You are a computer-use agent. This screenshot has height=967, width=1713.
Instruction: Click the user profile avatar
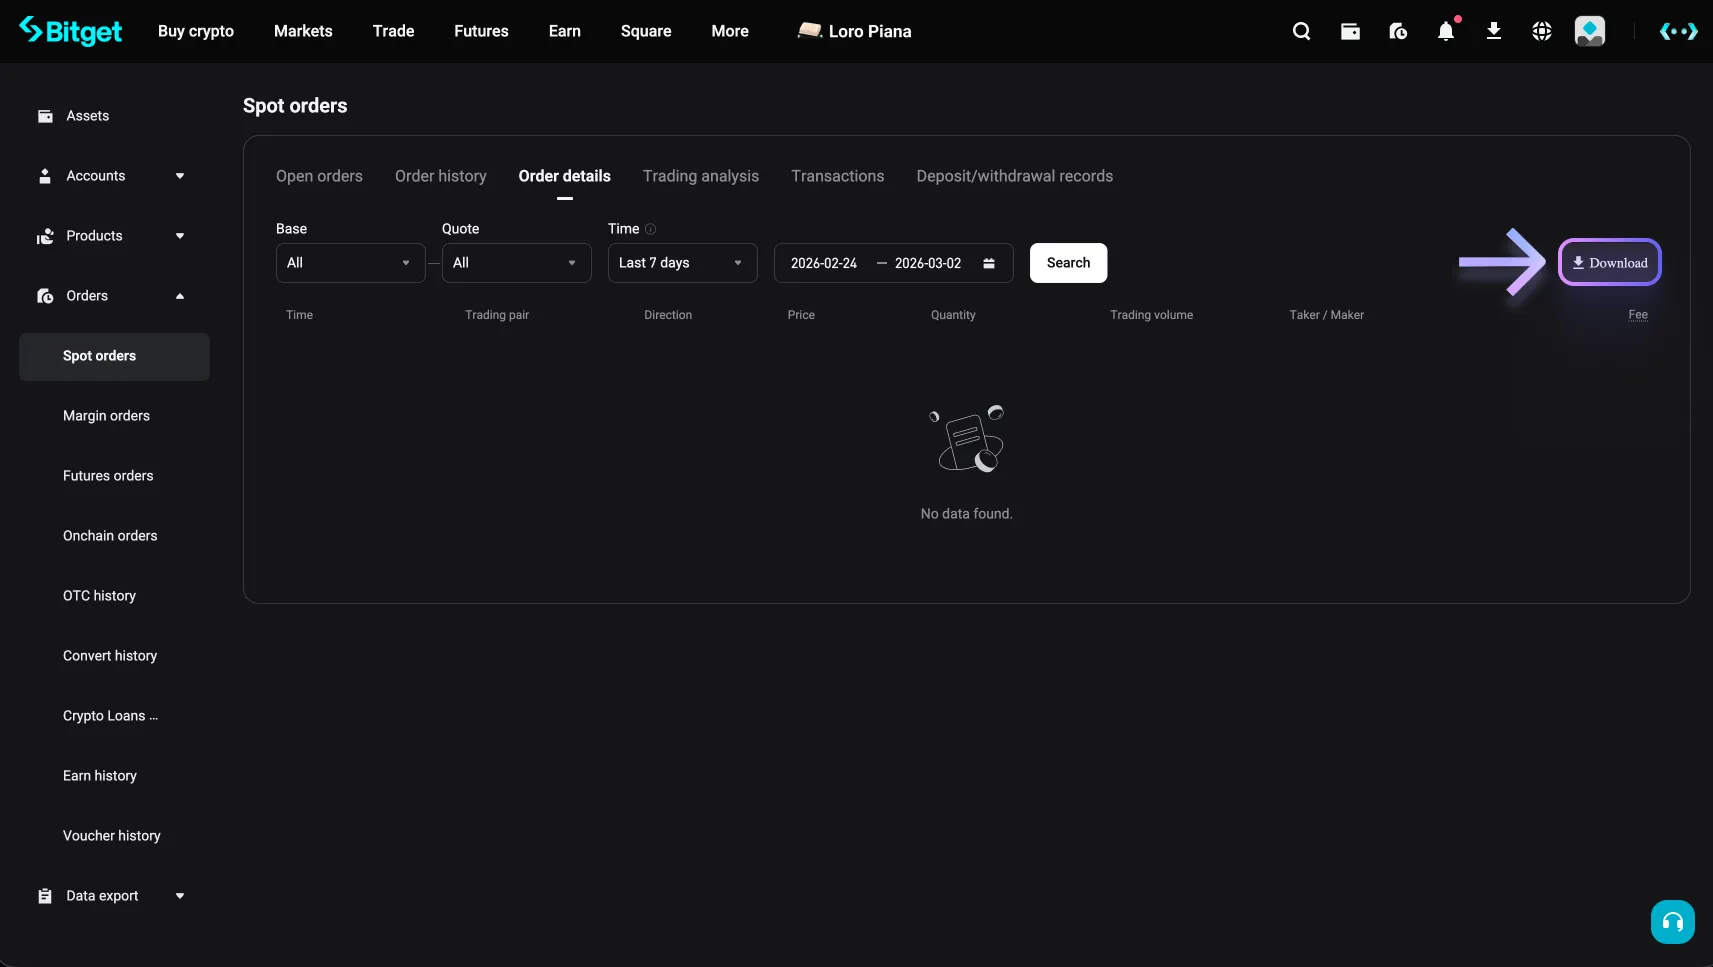pos(1590,31)
